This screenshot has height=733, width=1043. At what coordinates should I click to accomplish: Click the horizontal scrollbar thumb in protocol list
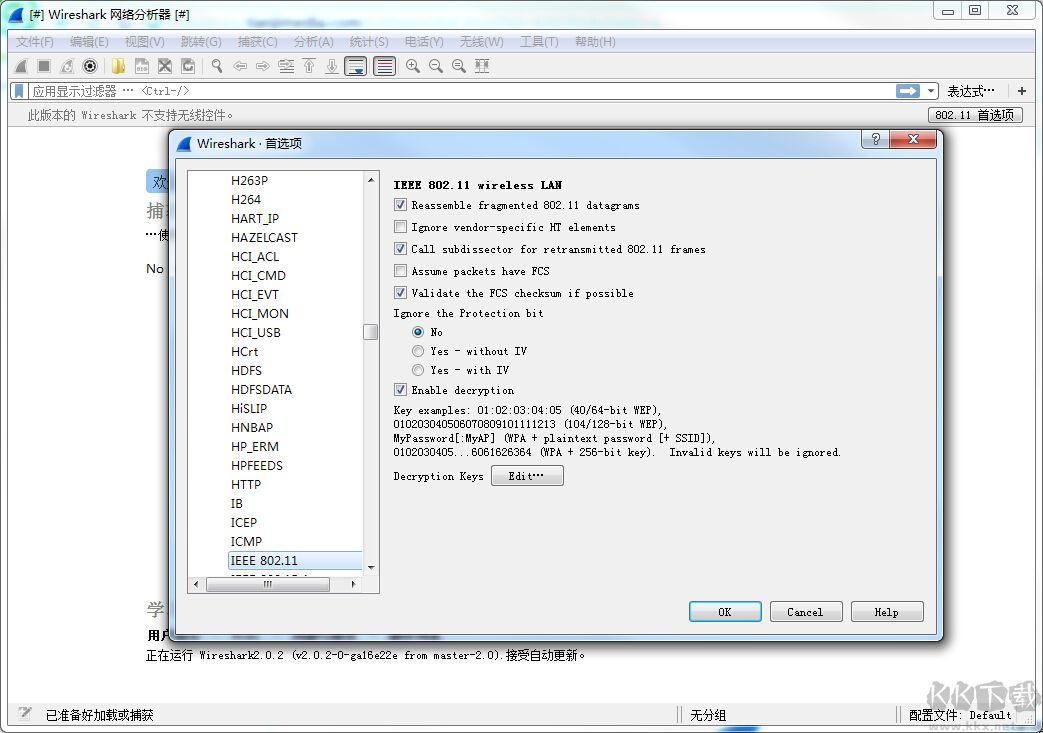pos(268,584)
